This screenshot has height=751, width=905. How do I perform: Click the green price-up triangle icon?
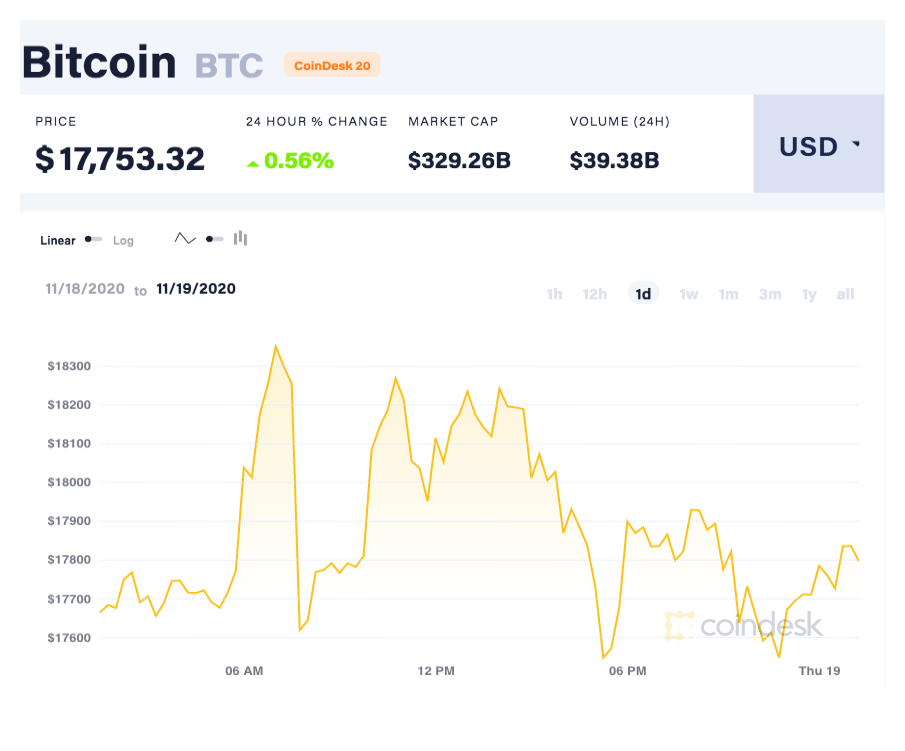253,164
